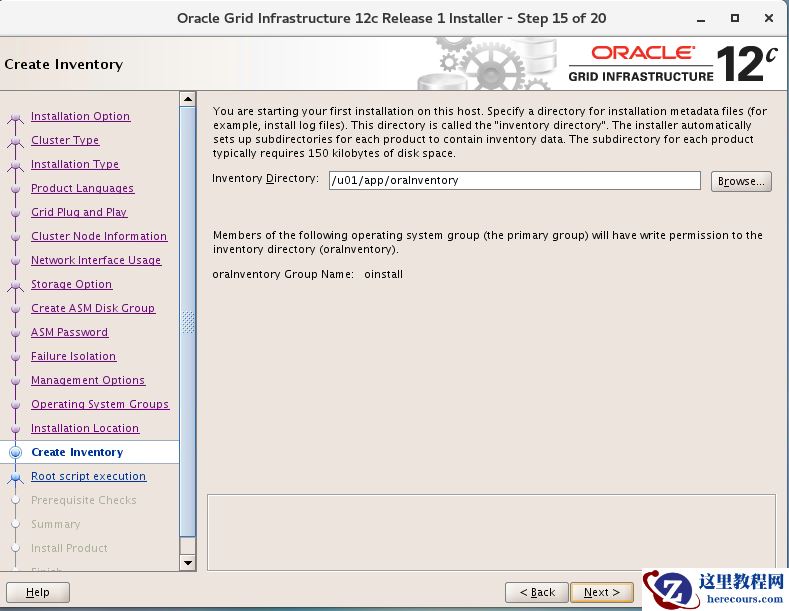Click the oinstall group name text
Screen dimensions: 789x611
(x=383, y=274)
